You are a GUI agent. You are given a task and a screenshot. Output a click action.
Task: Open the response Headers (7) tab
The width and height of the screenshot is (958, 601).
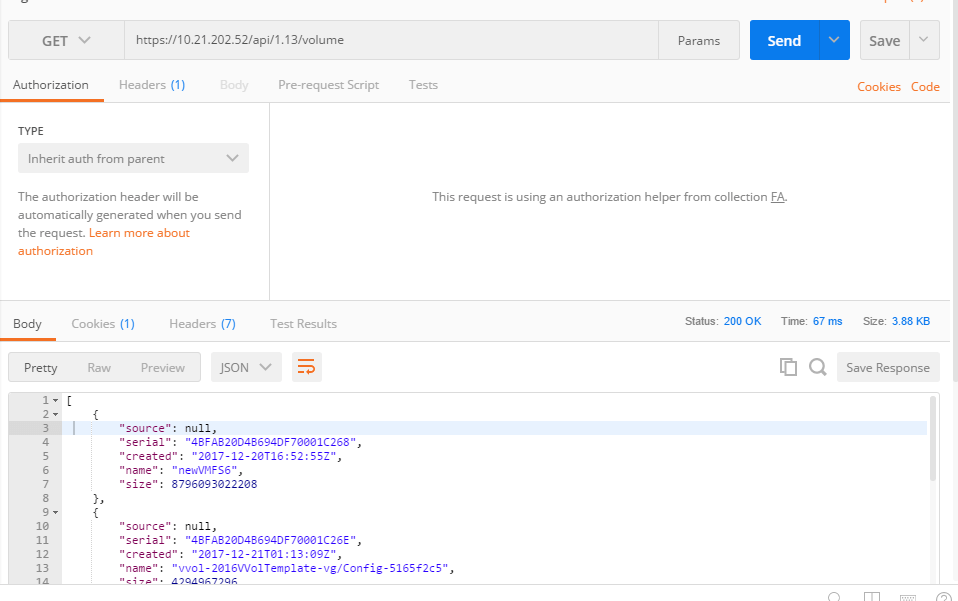click(202, 324)
